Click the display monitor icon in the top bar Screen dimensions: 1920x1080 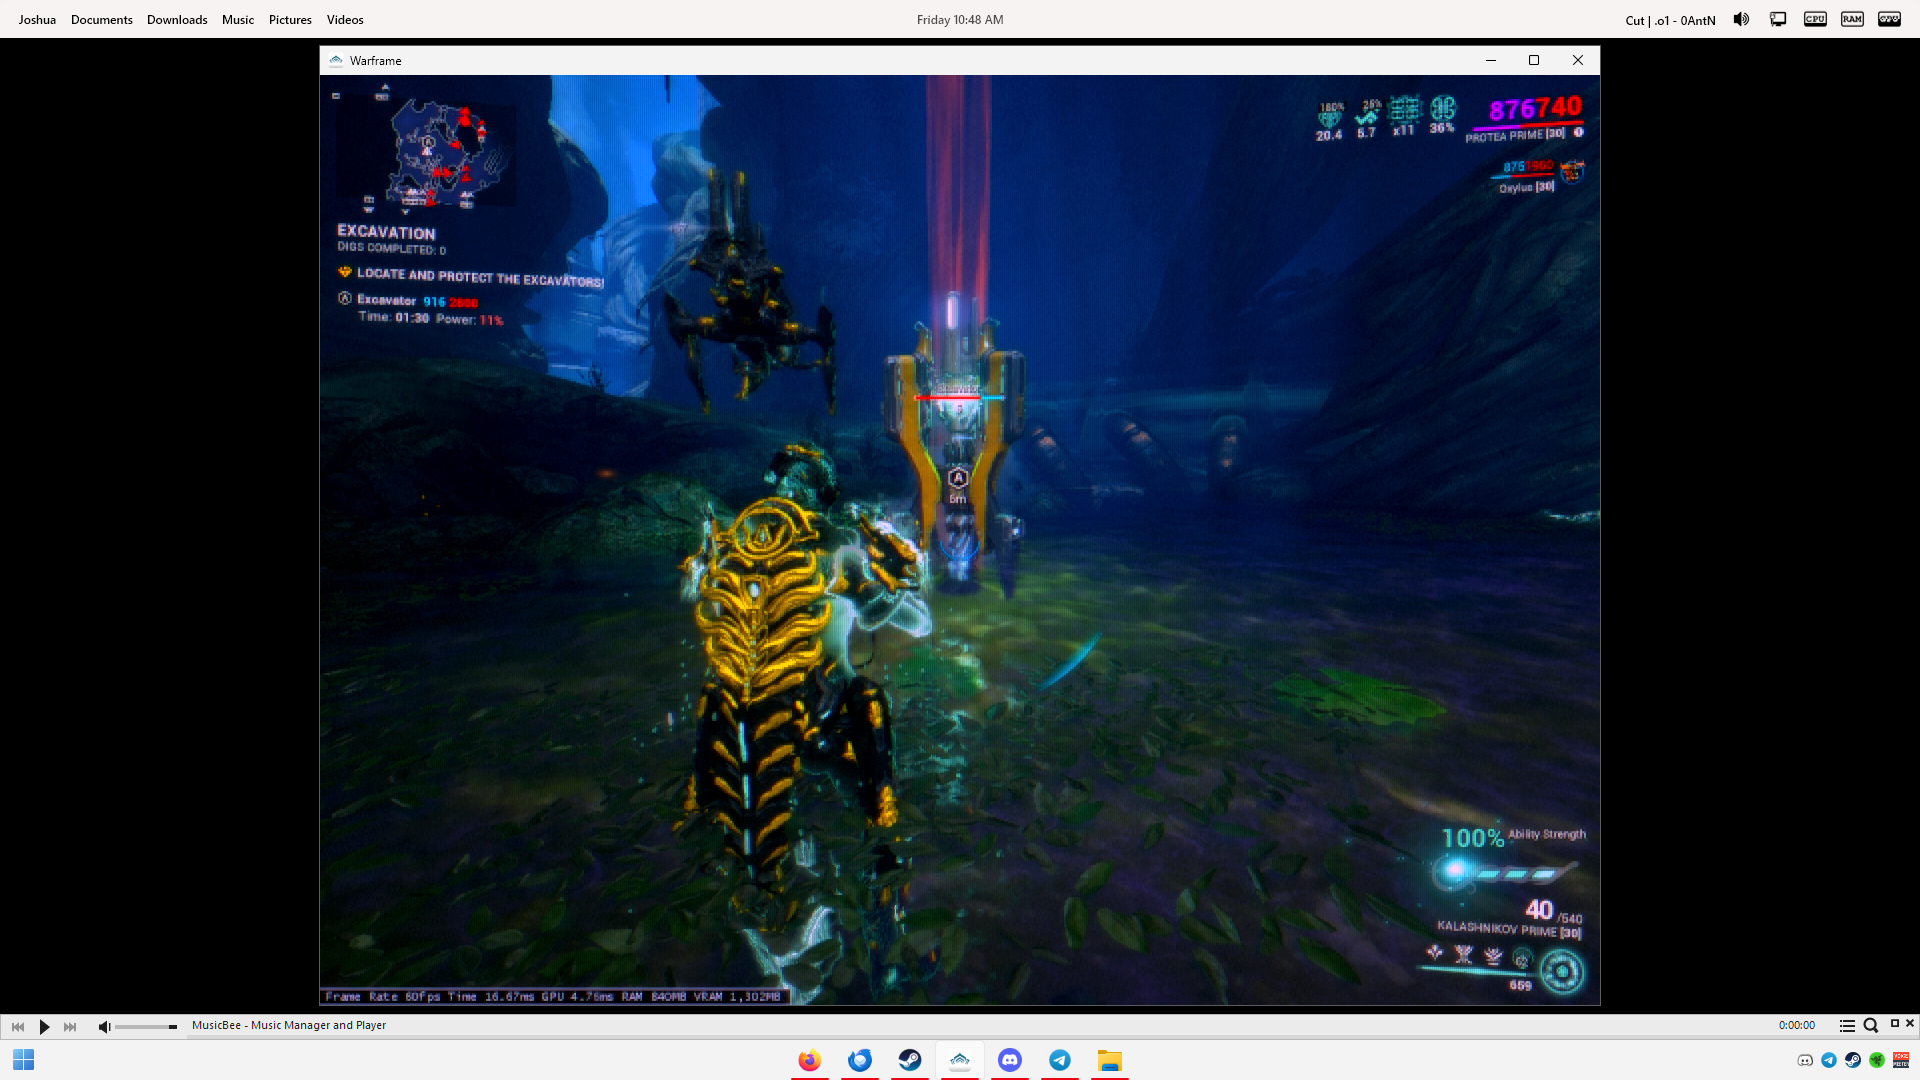pyautogui.click(x=1778, y=19)
